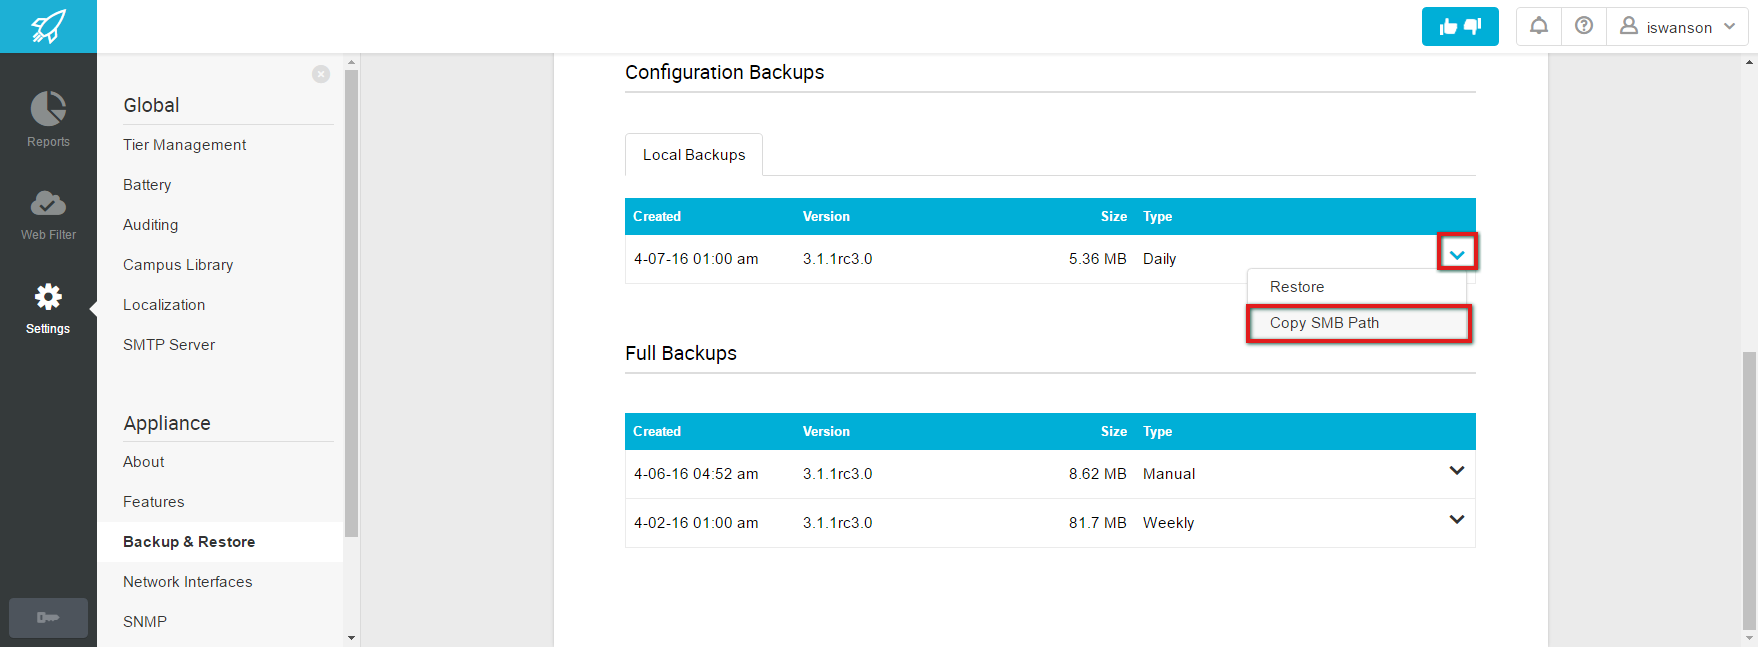This screenshot has height=647, width=1758.
Task: Click the Daily type cell
Action: coord(1159,259)
